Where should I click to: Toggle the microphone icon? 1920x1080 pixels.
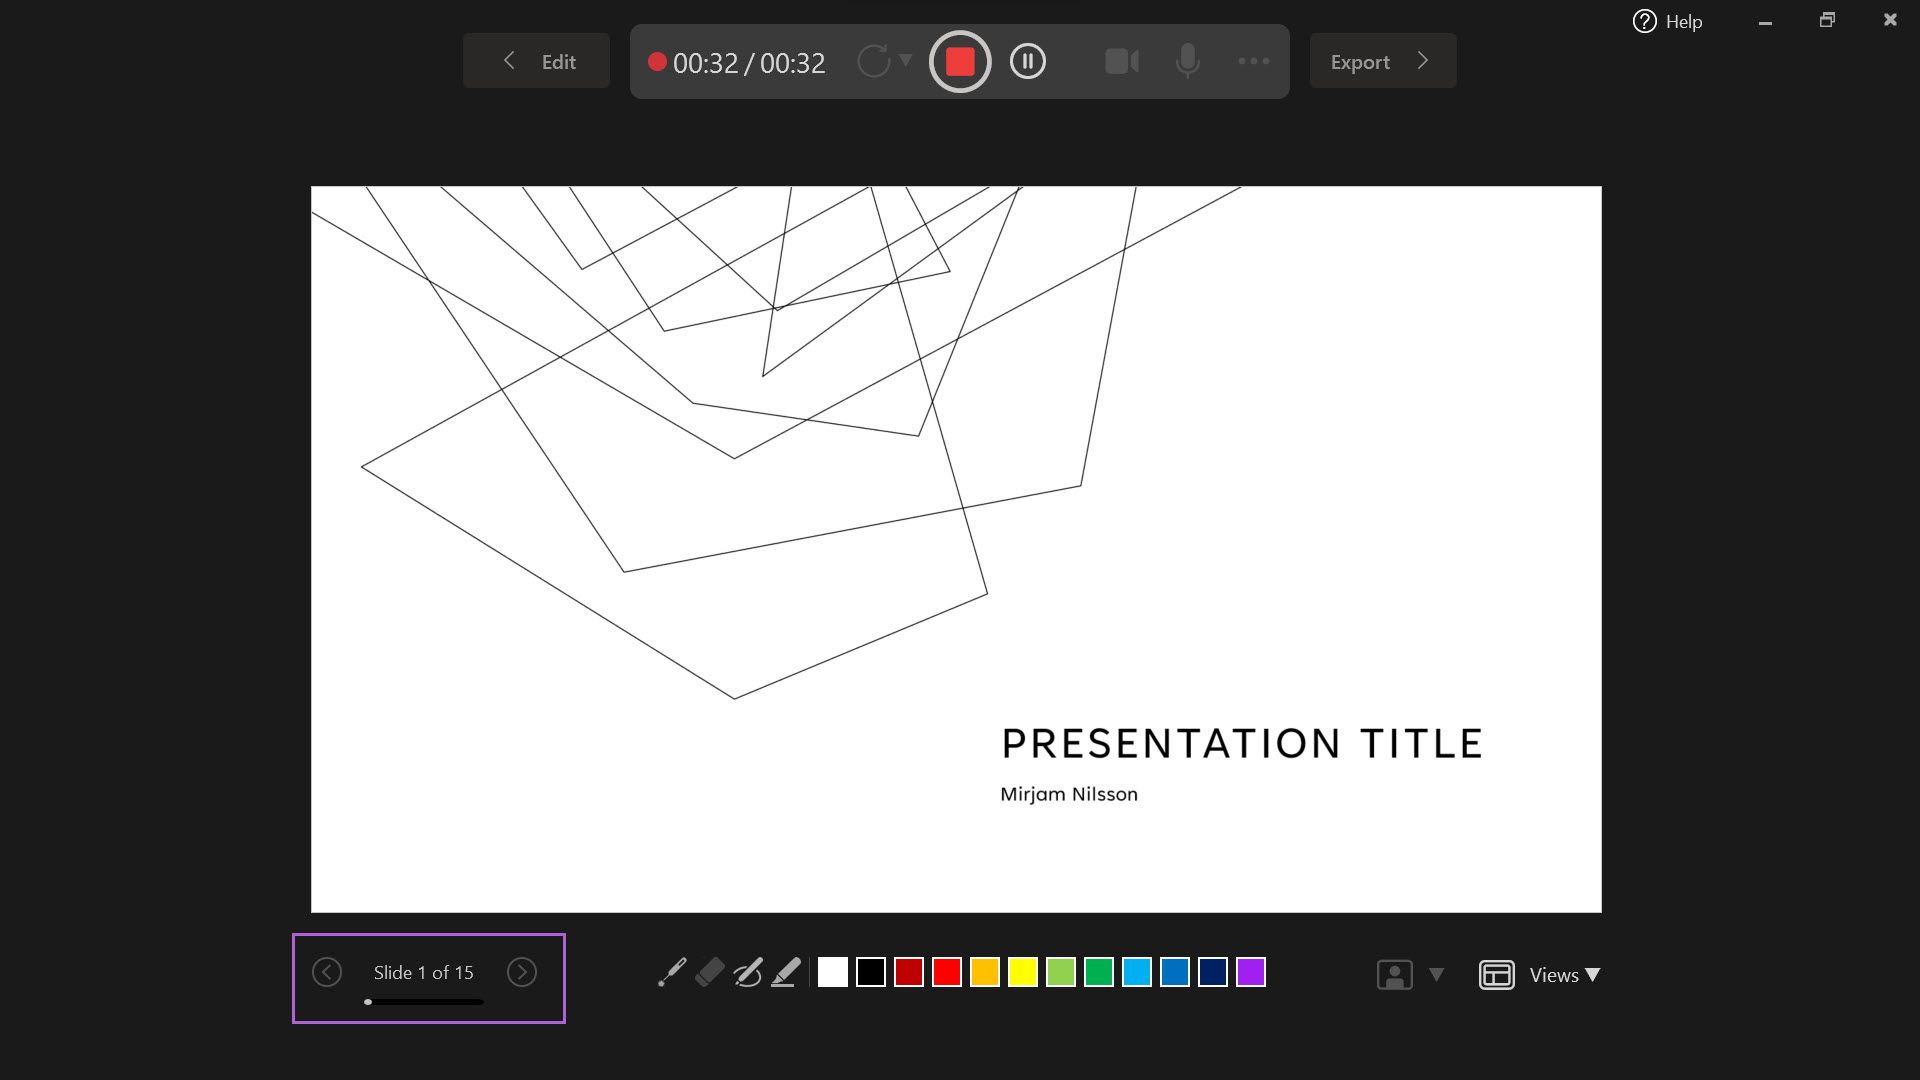click(x=1188, y=62)
